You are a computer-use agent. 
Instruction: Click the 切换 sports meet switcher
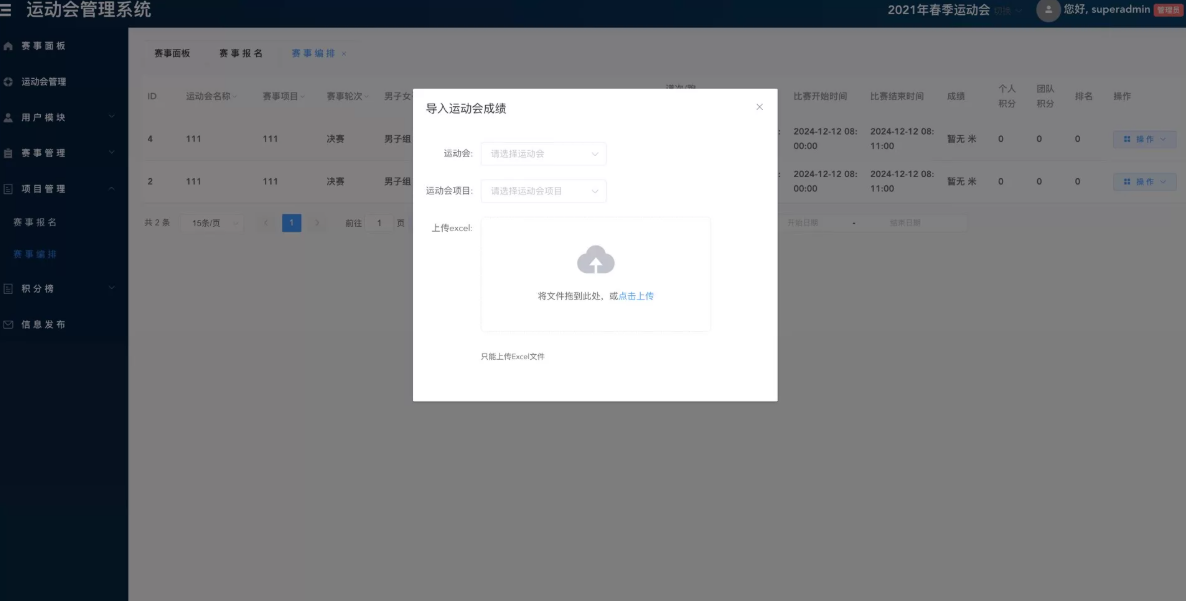click(x=1008, y=11)
